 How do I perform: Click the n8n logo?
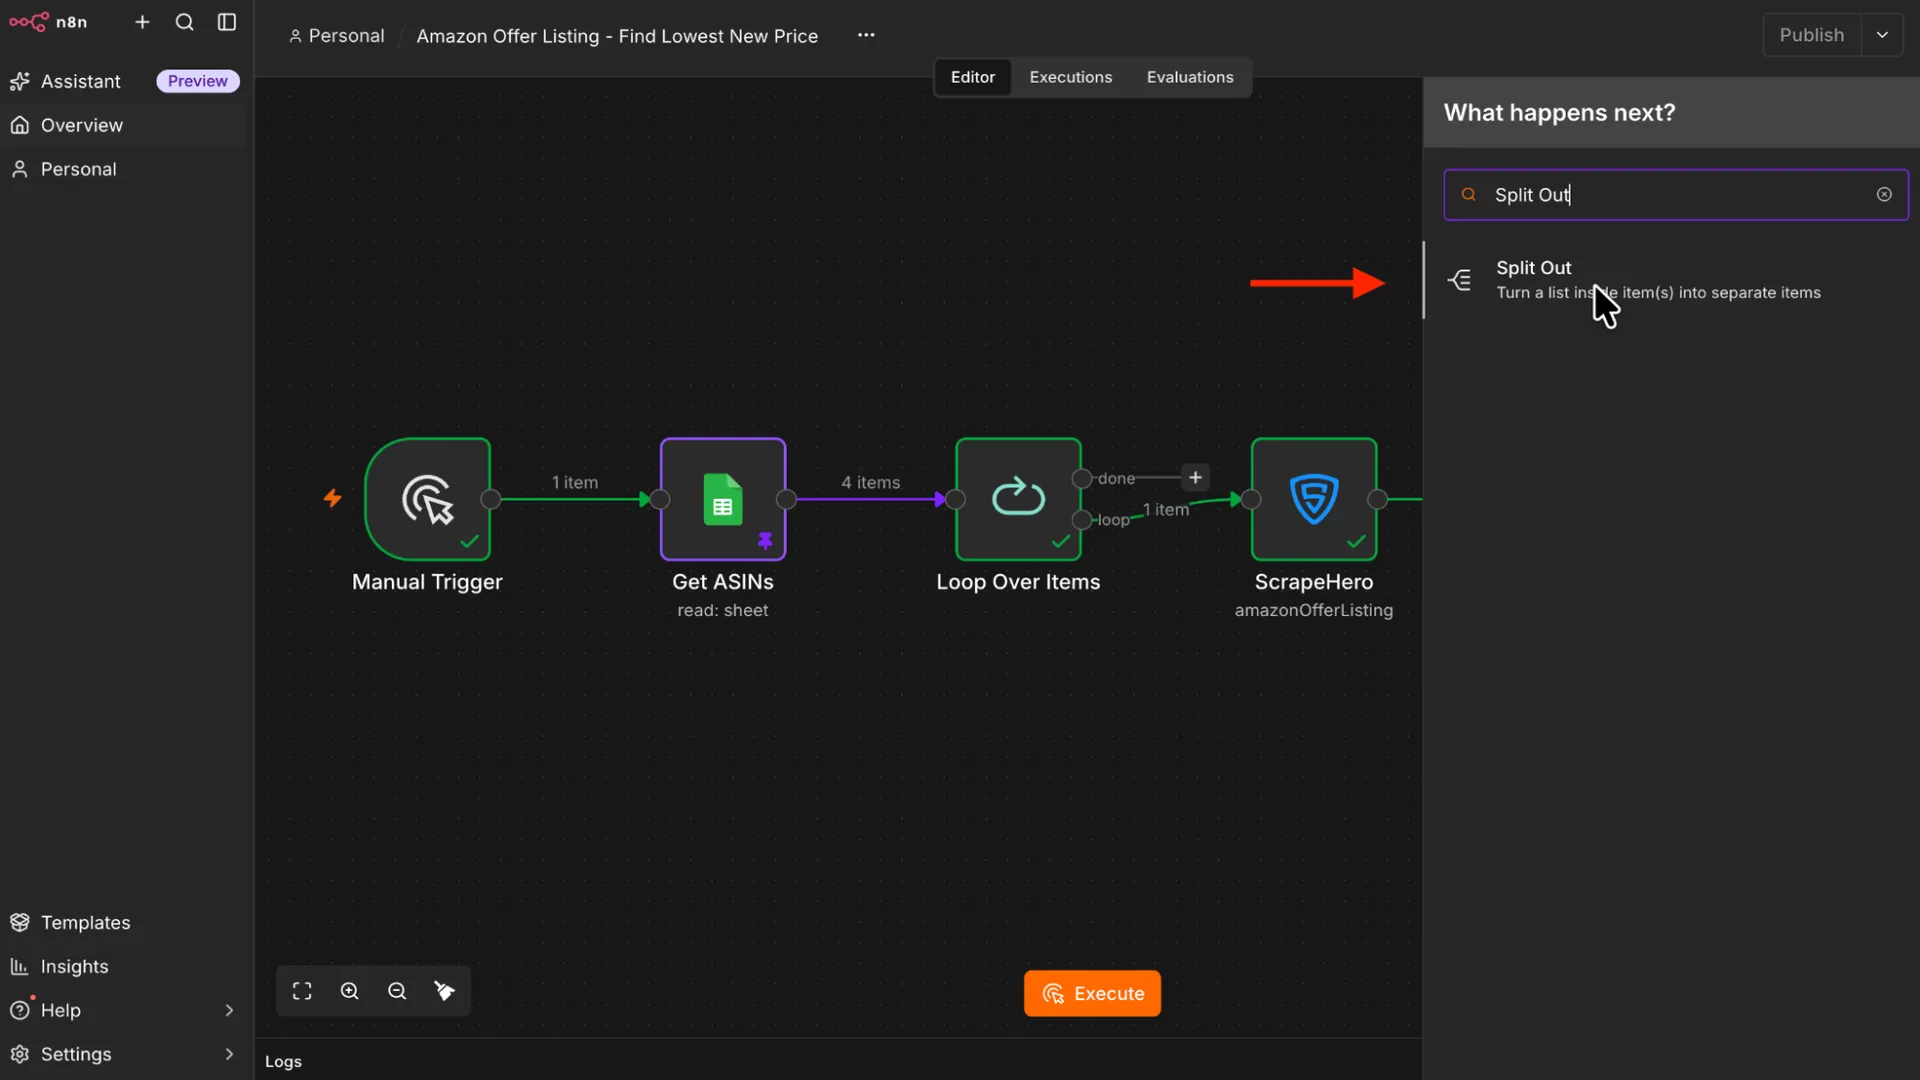[48, 22]
